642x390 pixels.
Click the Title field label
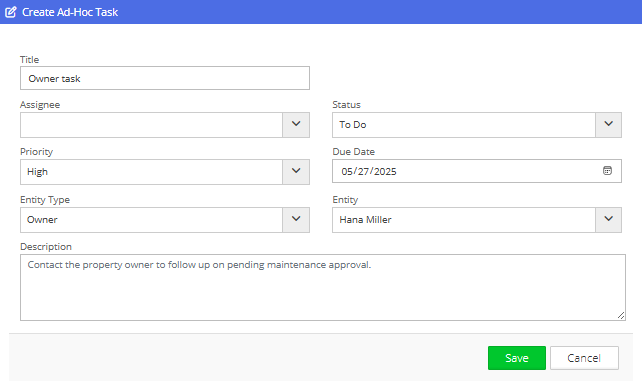(x=29, y=60)
